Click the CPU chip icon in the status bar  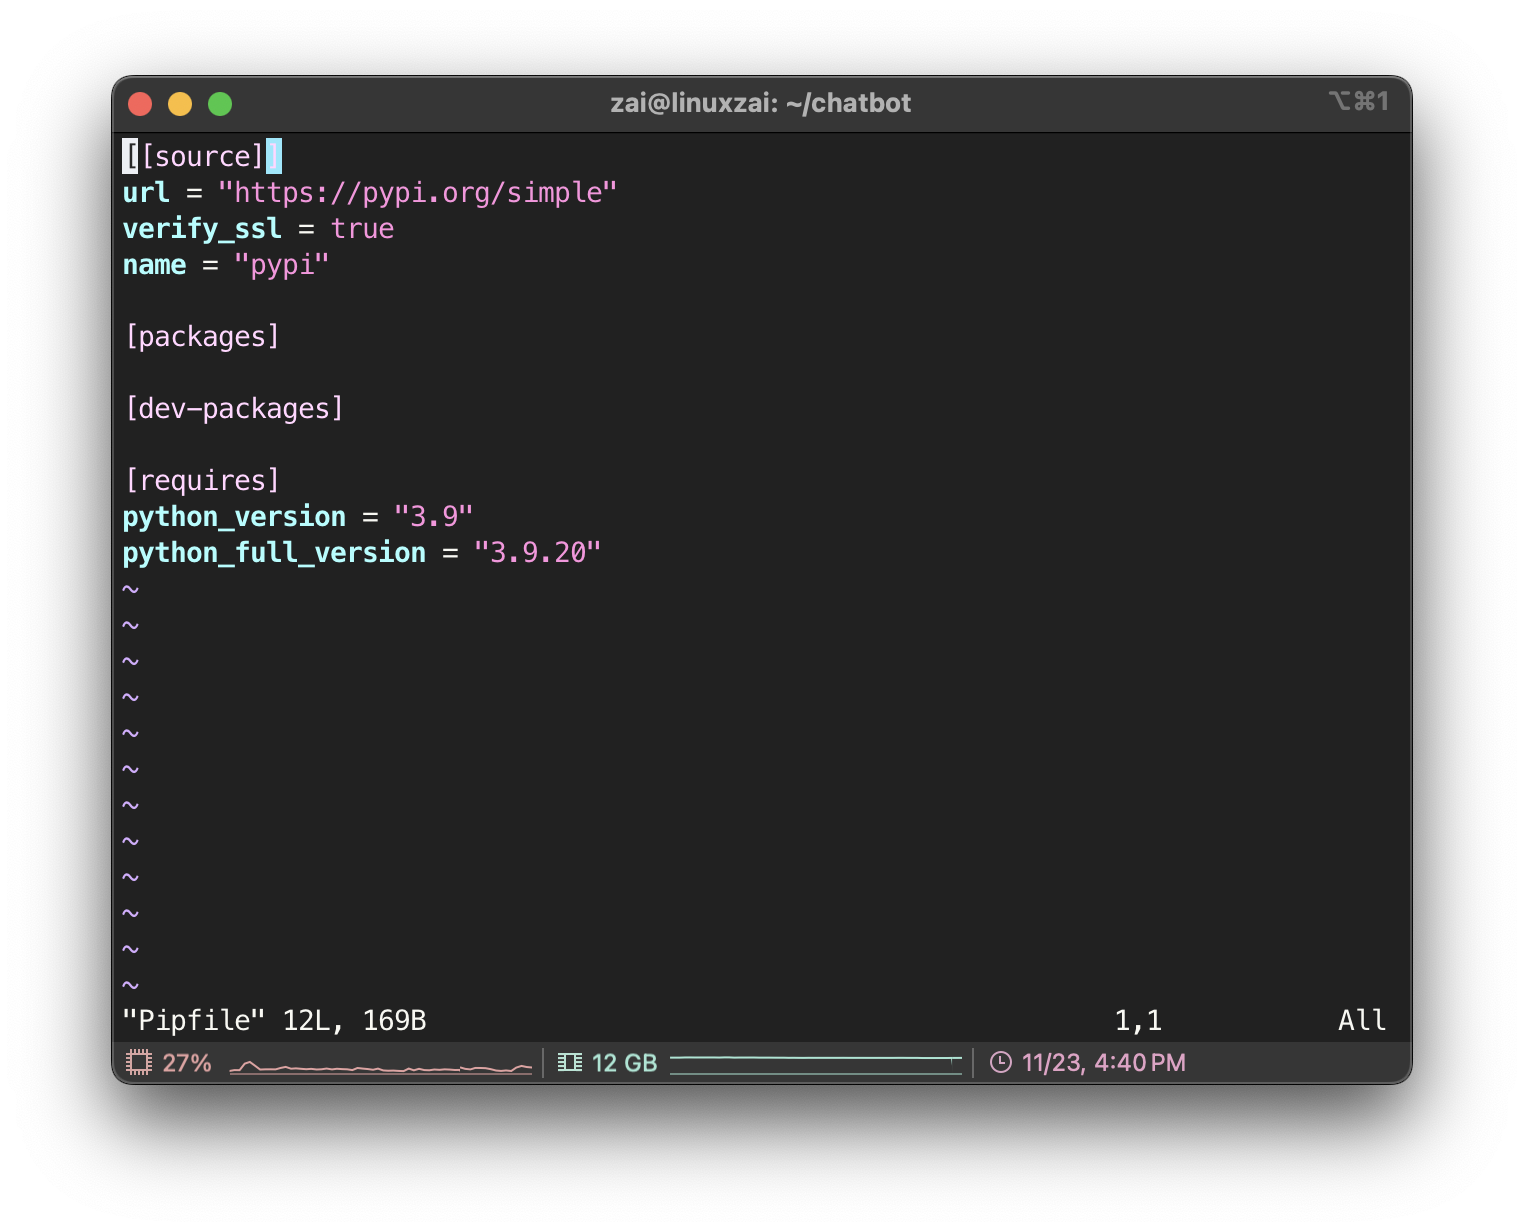(x=138, y=1062)
